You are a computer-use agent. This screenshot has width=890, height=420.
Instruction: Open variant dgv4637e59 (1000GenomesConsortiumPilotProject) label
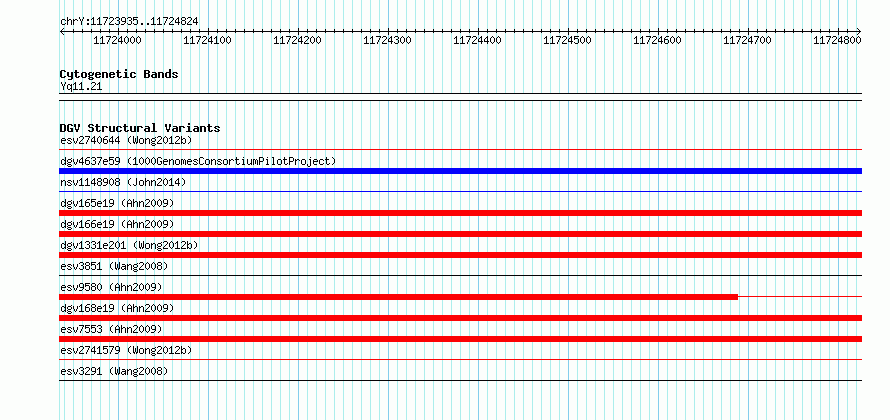pyautogui.click(x=198, y=161)
